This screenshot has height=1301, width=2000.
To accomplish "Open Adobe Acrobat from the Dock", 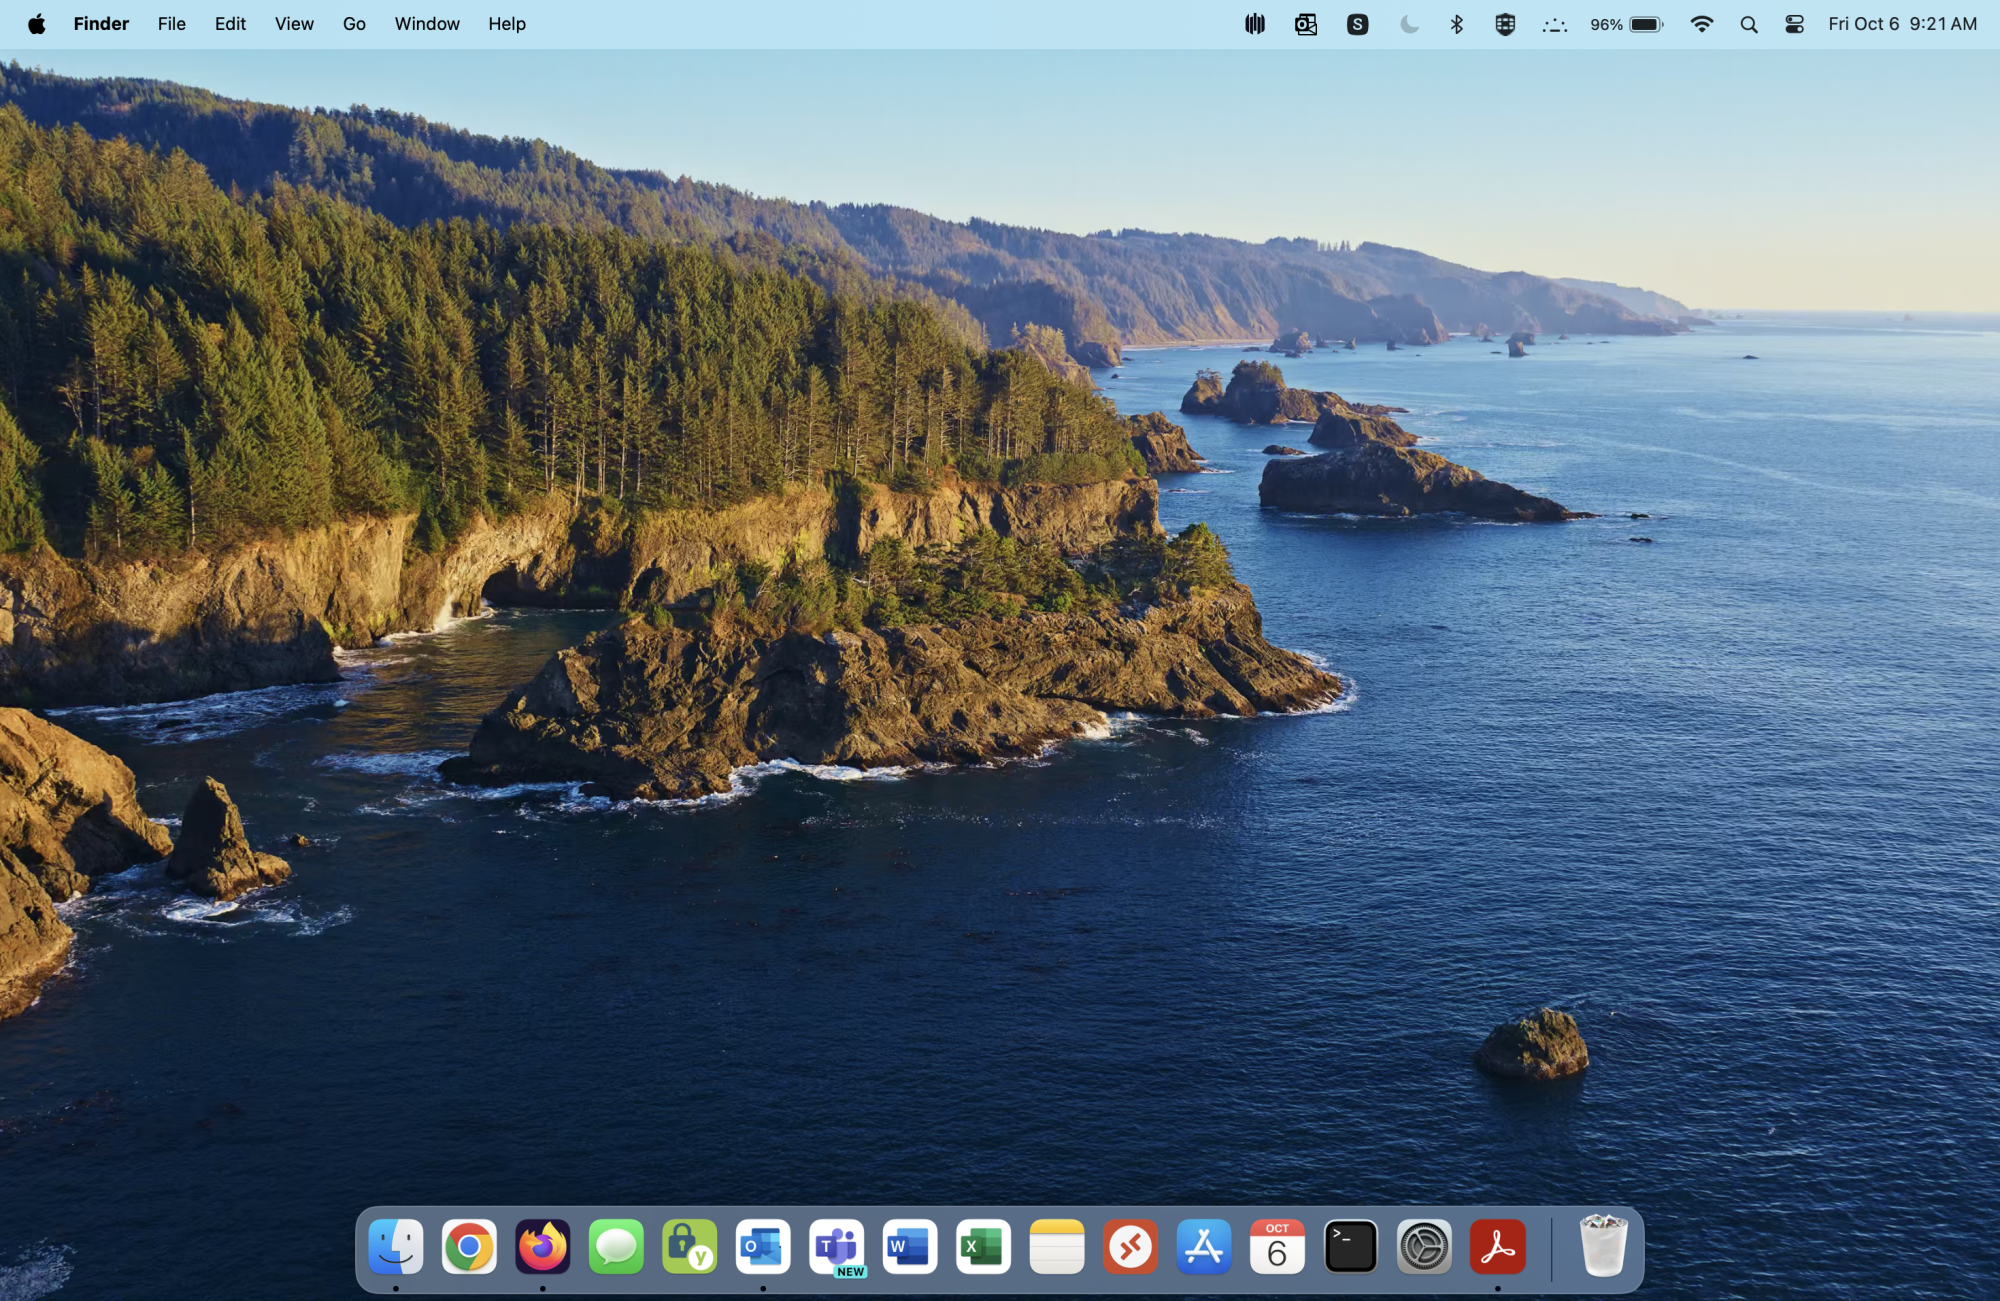I will [x=1497, y=1246].
